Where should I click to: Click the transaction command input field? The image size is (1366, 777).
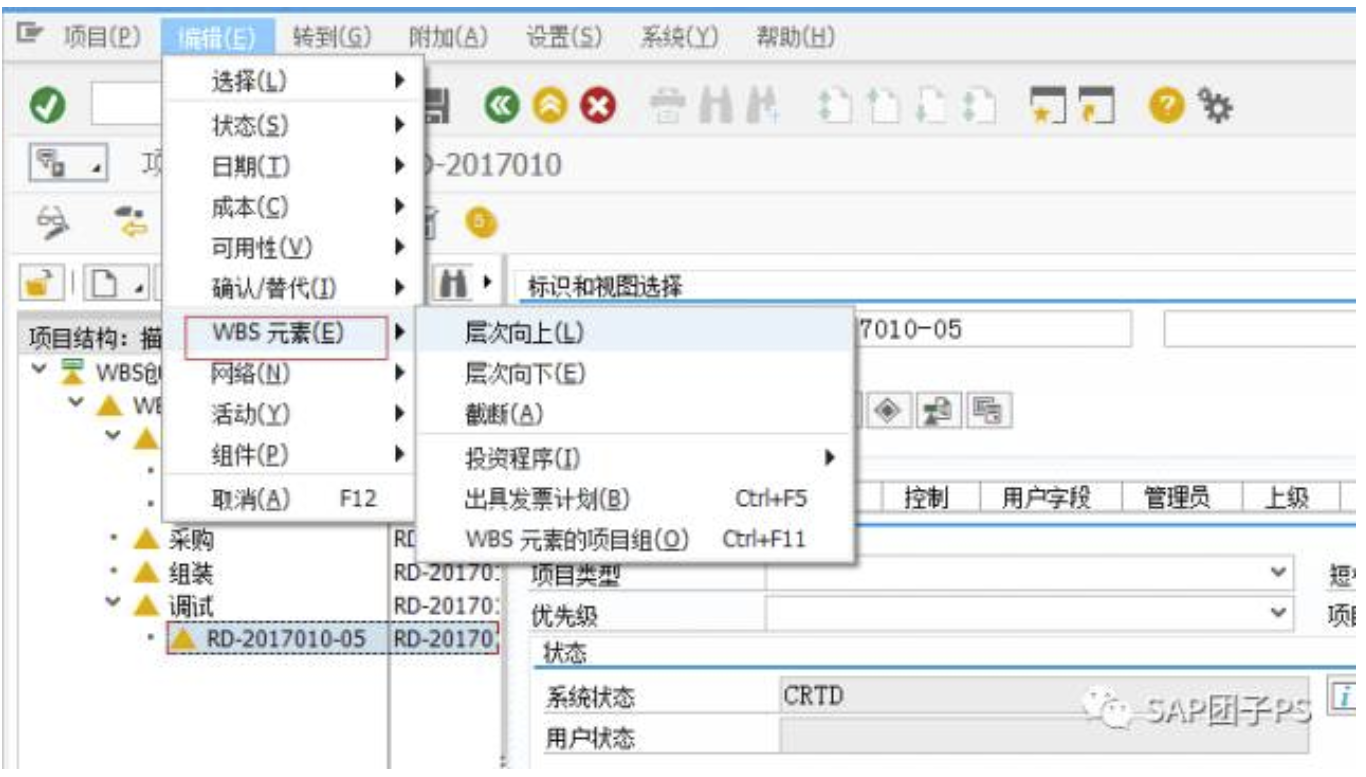click(129, 105)
